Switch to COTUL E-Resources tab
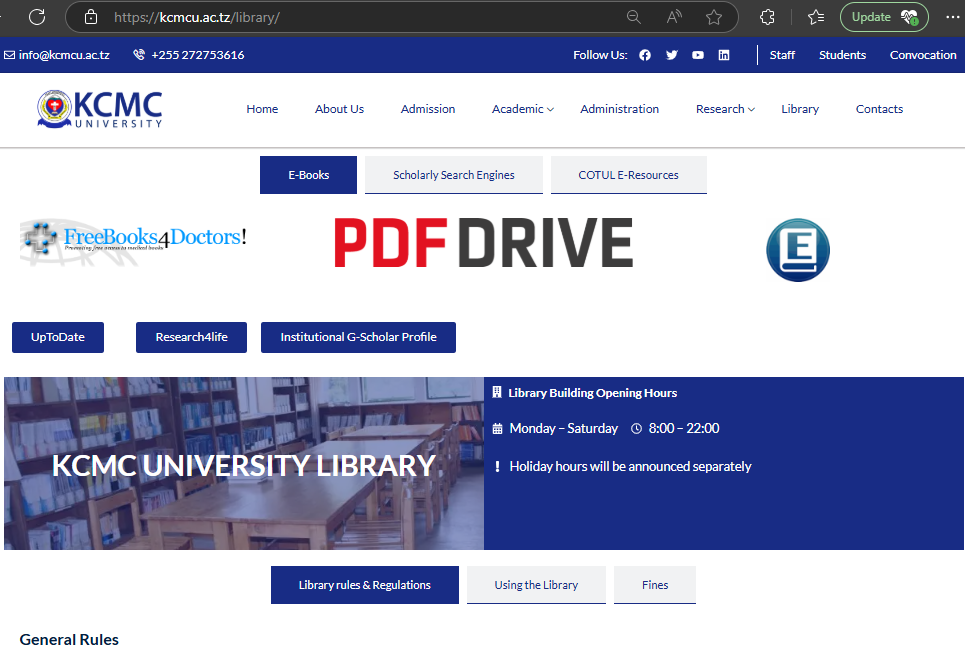Viewport: 965px width, 647px height. click(628, 175)
